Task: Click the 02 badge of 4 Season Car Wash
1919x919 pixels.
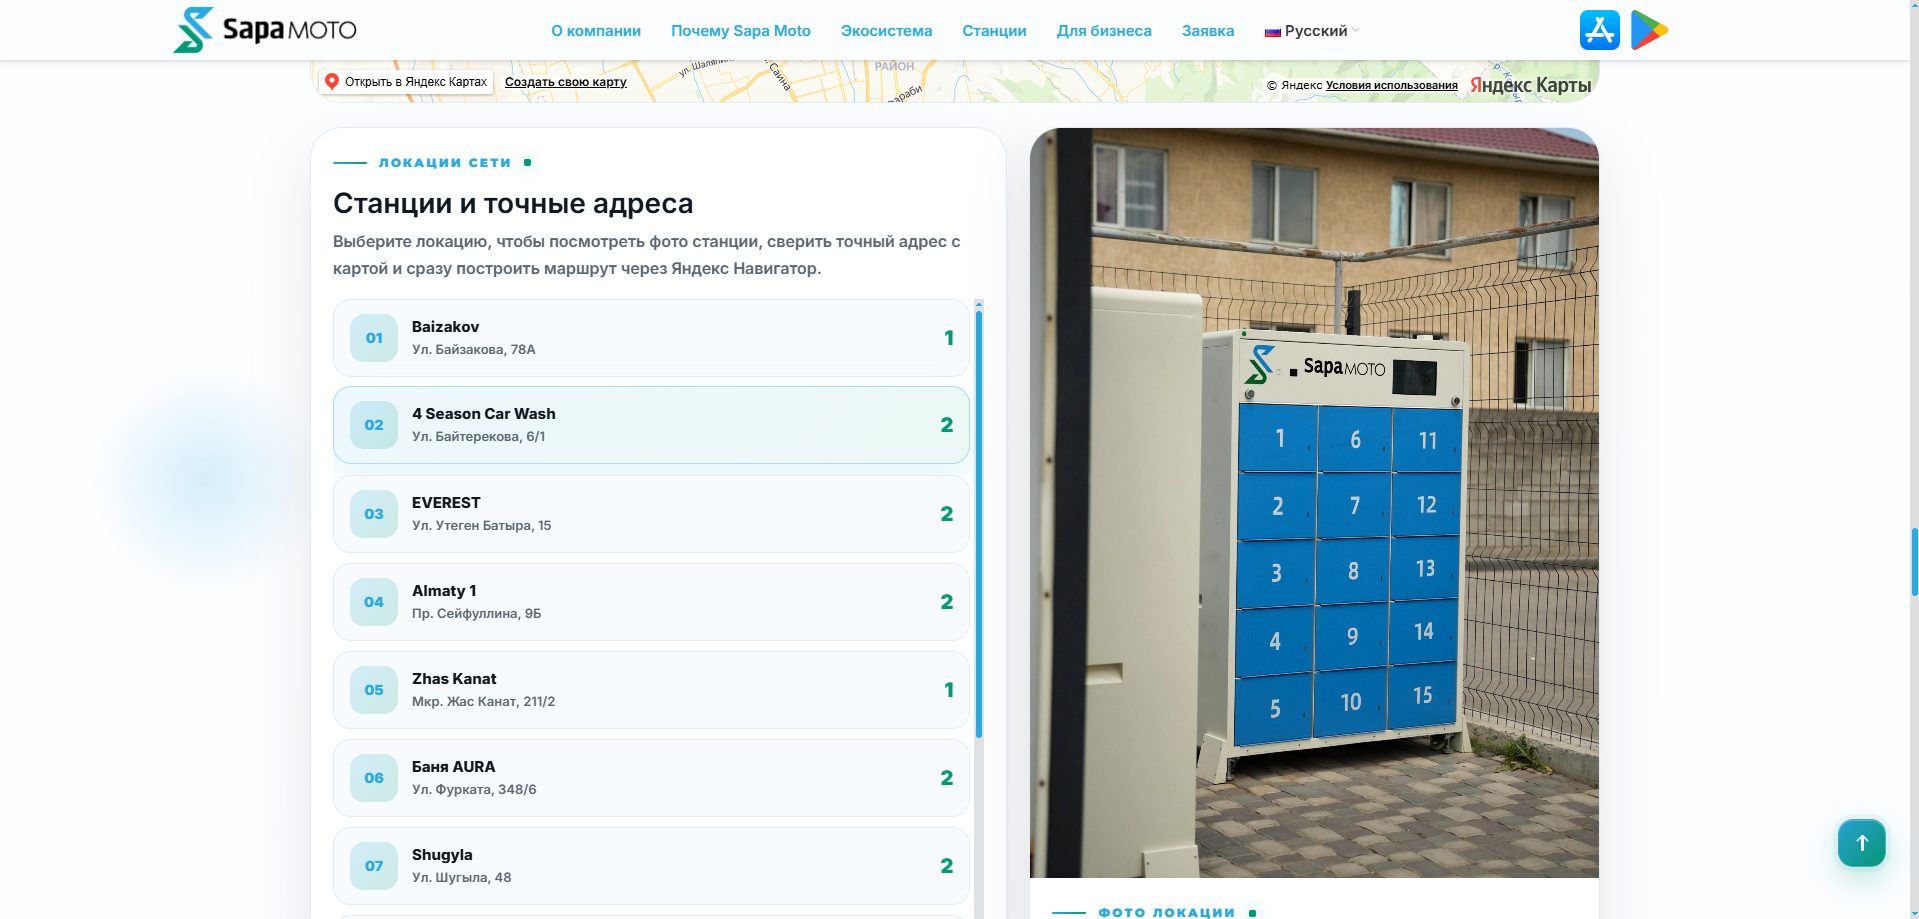Action: click(x=374, y=425)
